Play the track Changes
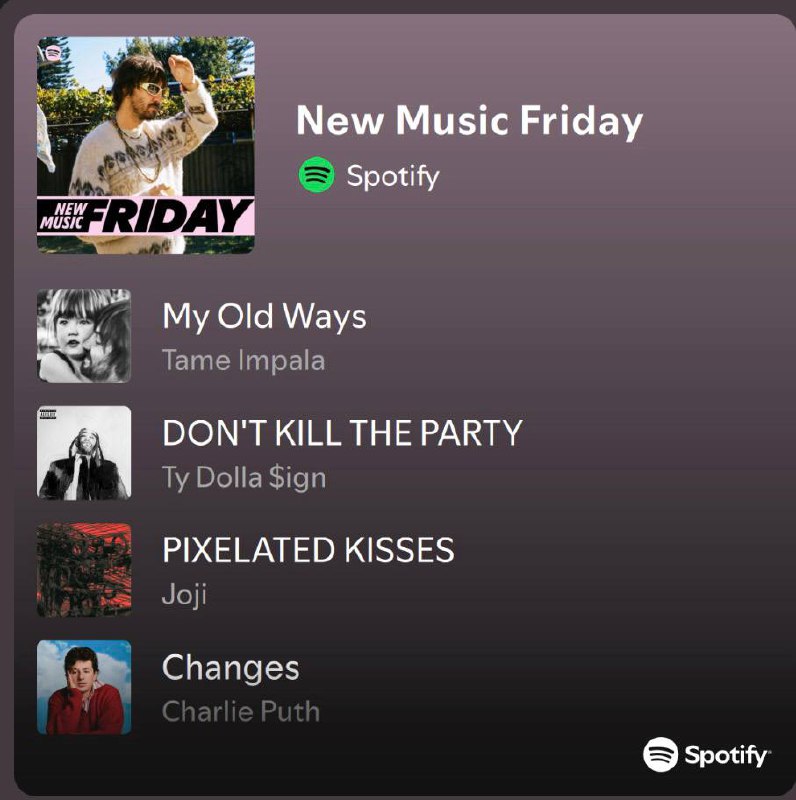Screen dimensions: 796x800 coord(231,668)
